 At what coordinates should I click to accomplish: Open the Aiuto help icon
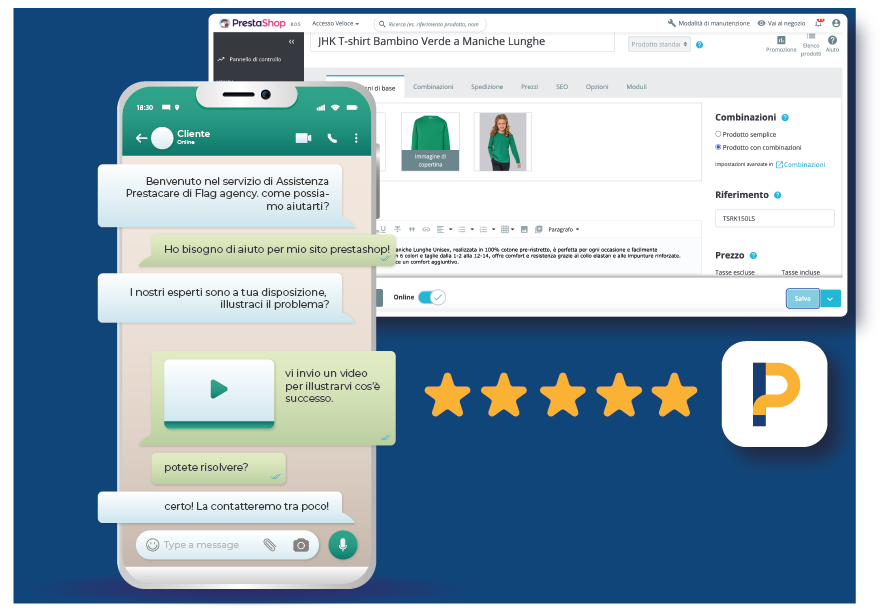pyautogui.click(x=833, y=40)
